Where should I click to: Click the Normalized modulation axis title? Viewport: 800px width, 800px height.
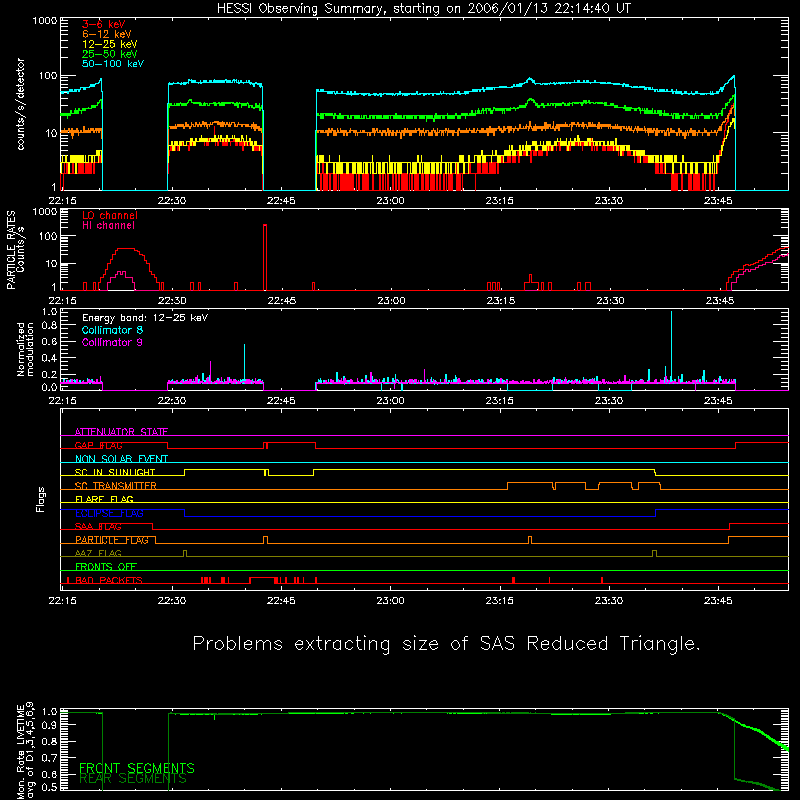point(25,349)
